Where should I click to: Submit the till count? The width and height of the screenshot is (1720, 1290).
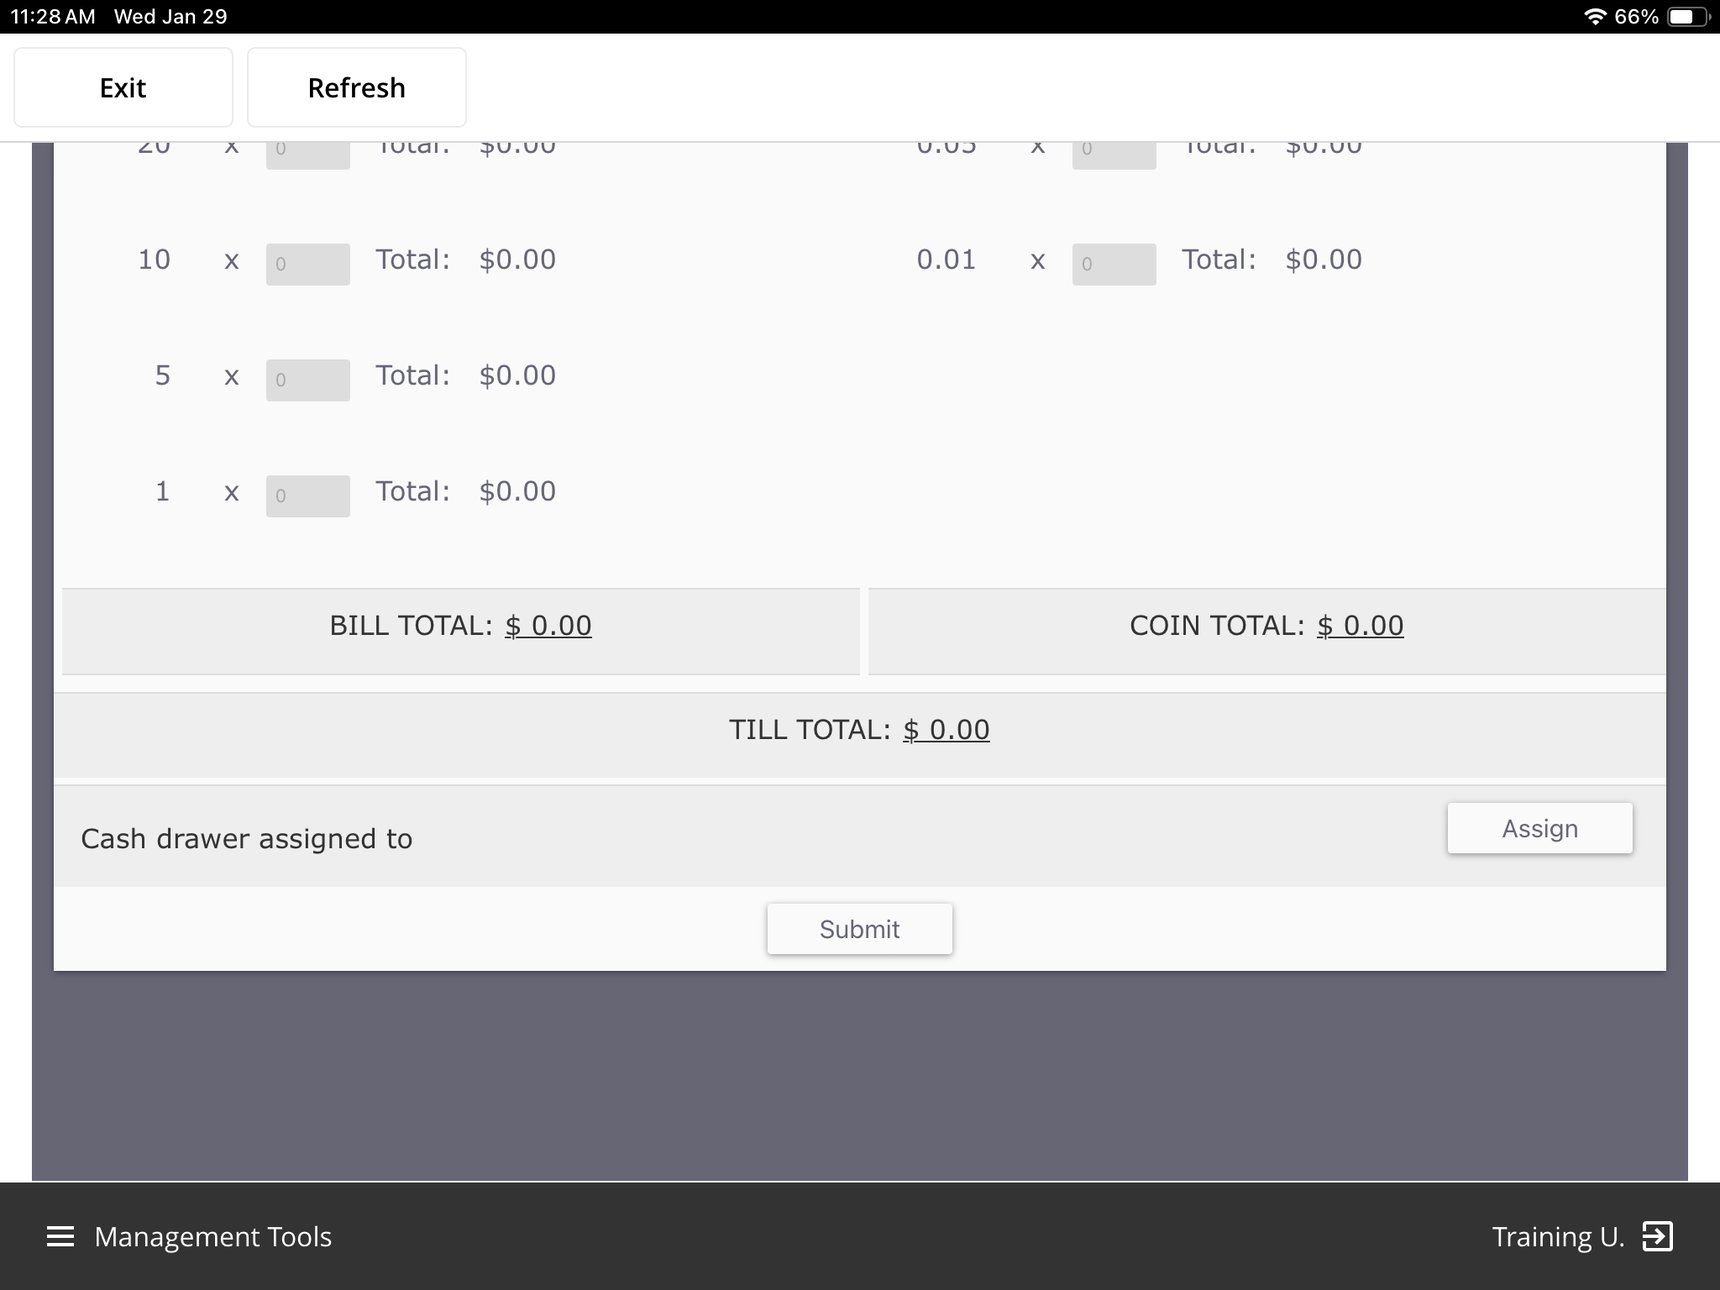point(860,929)
